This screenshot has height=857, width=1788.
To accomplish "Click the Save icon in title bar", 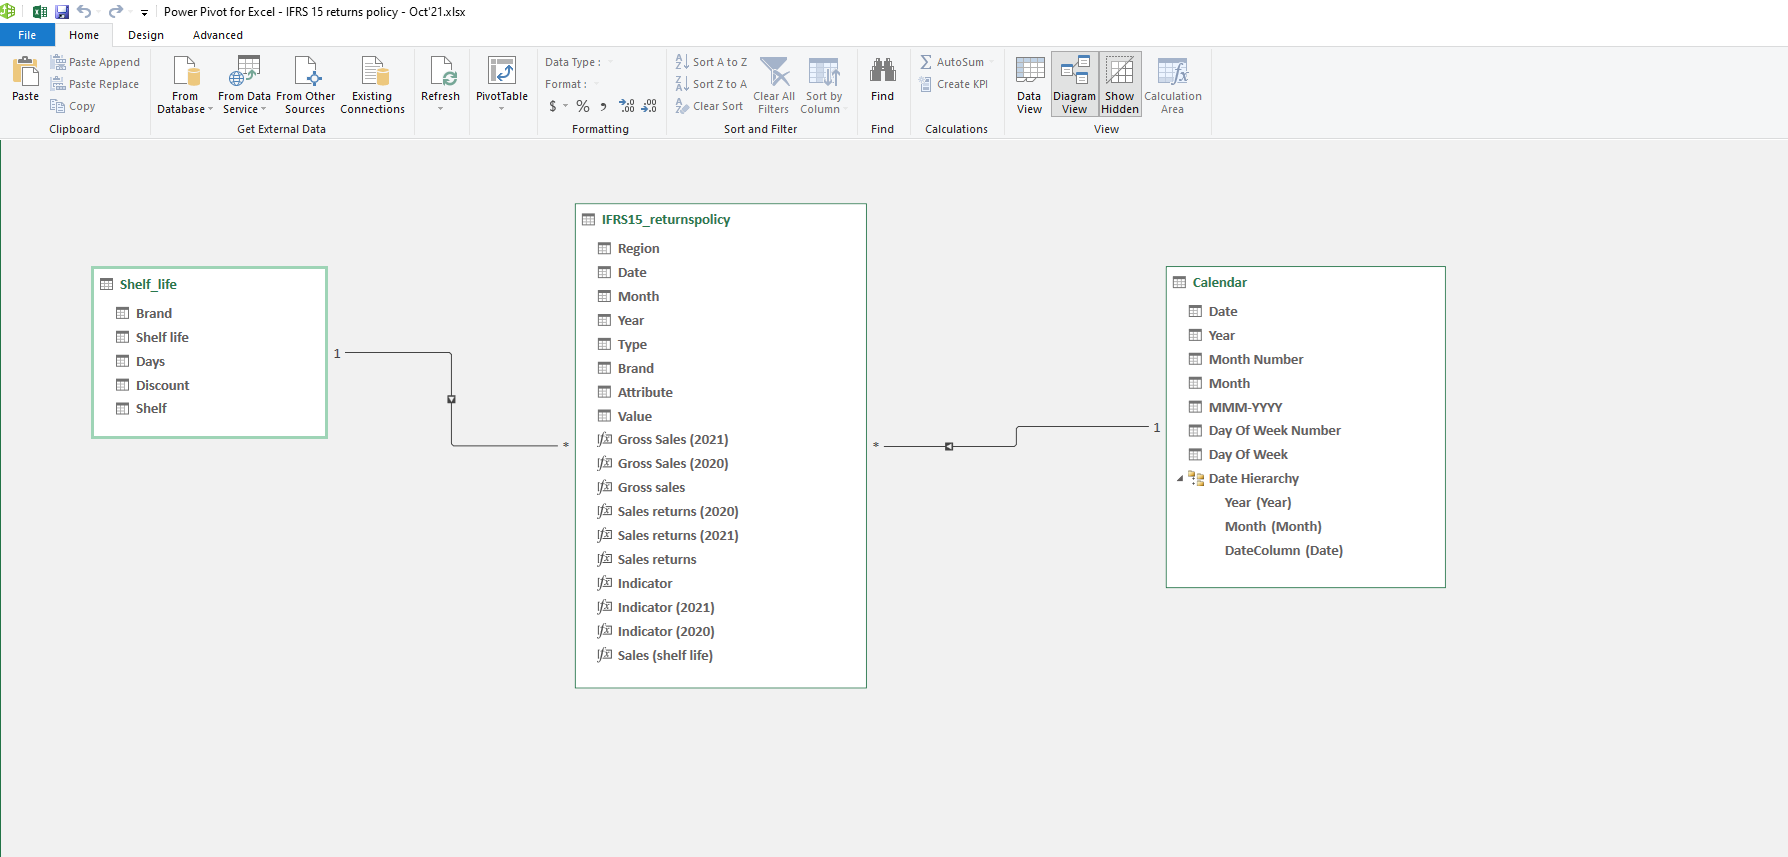I will [x=62, y=12].
